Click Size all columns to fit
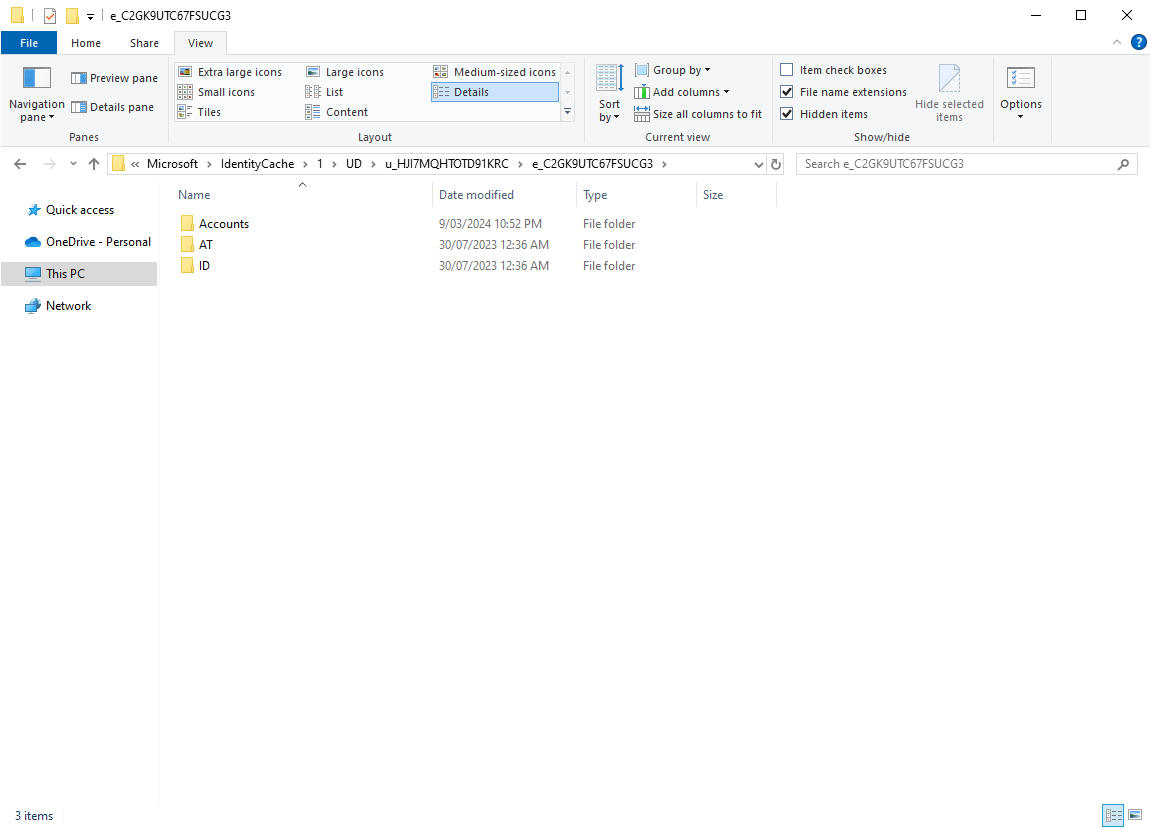This screenshot has height=828, width=1151. coord(698,113)
